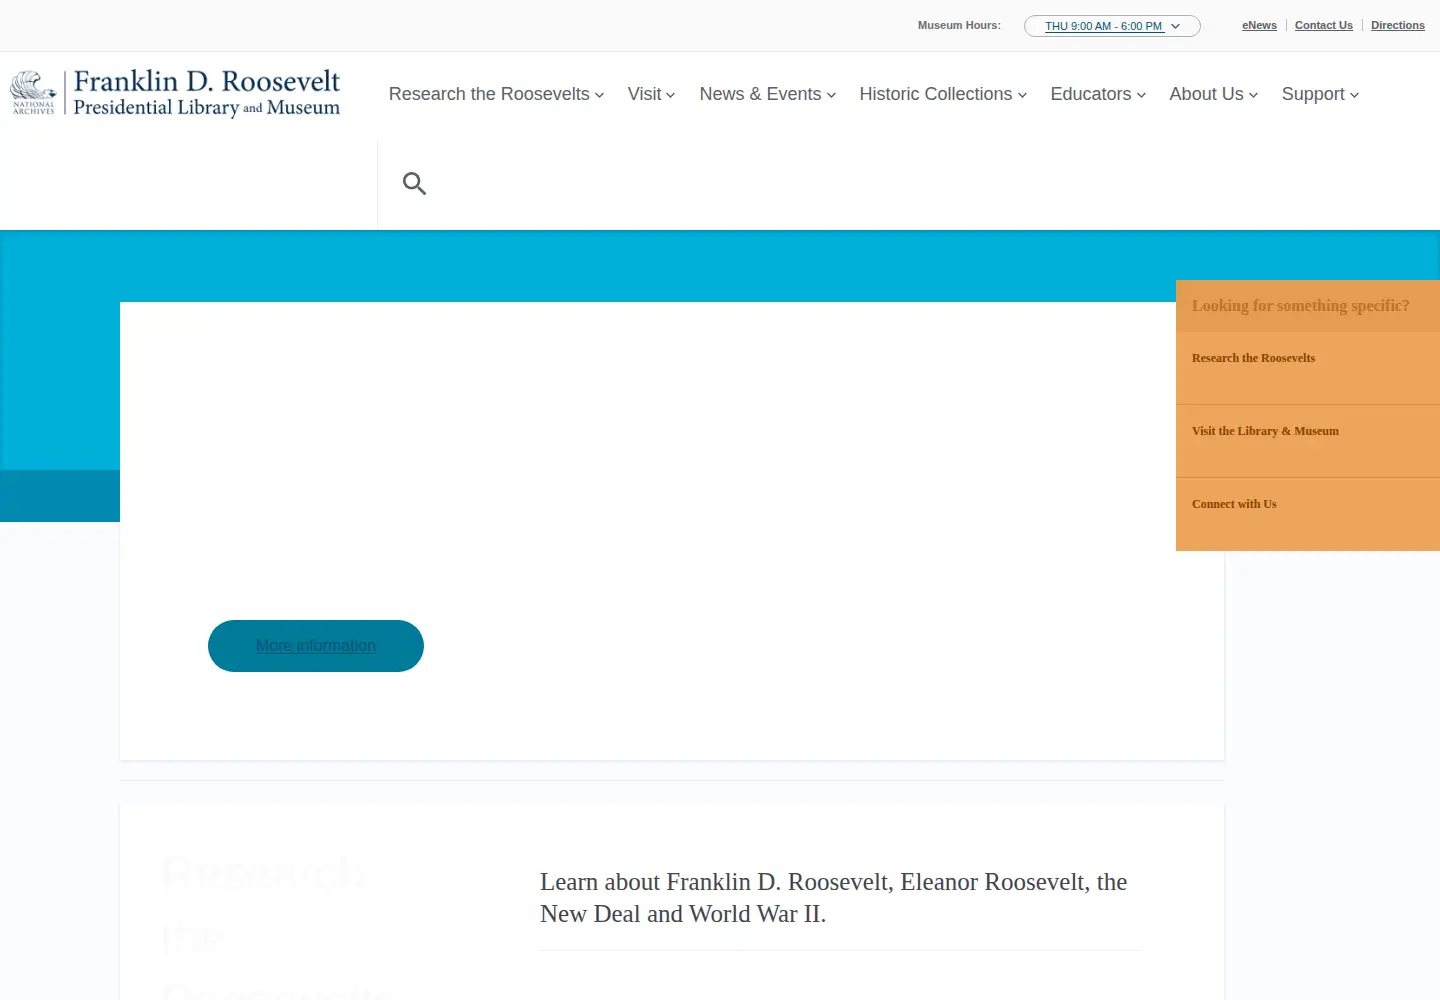Click the Learn about Franklin D. Roosevelt paragraph
Image resolution: width=1440 pixels, height=1000 pixels.
pos(834,898)
